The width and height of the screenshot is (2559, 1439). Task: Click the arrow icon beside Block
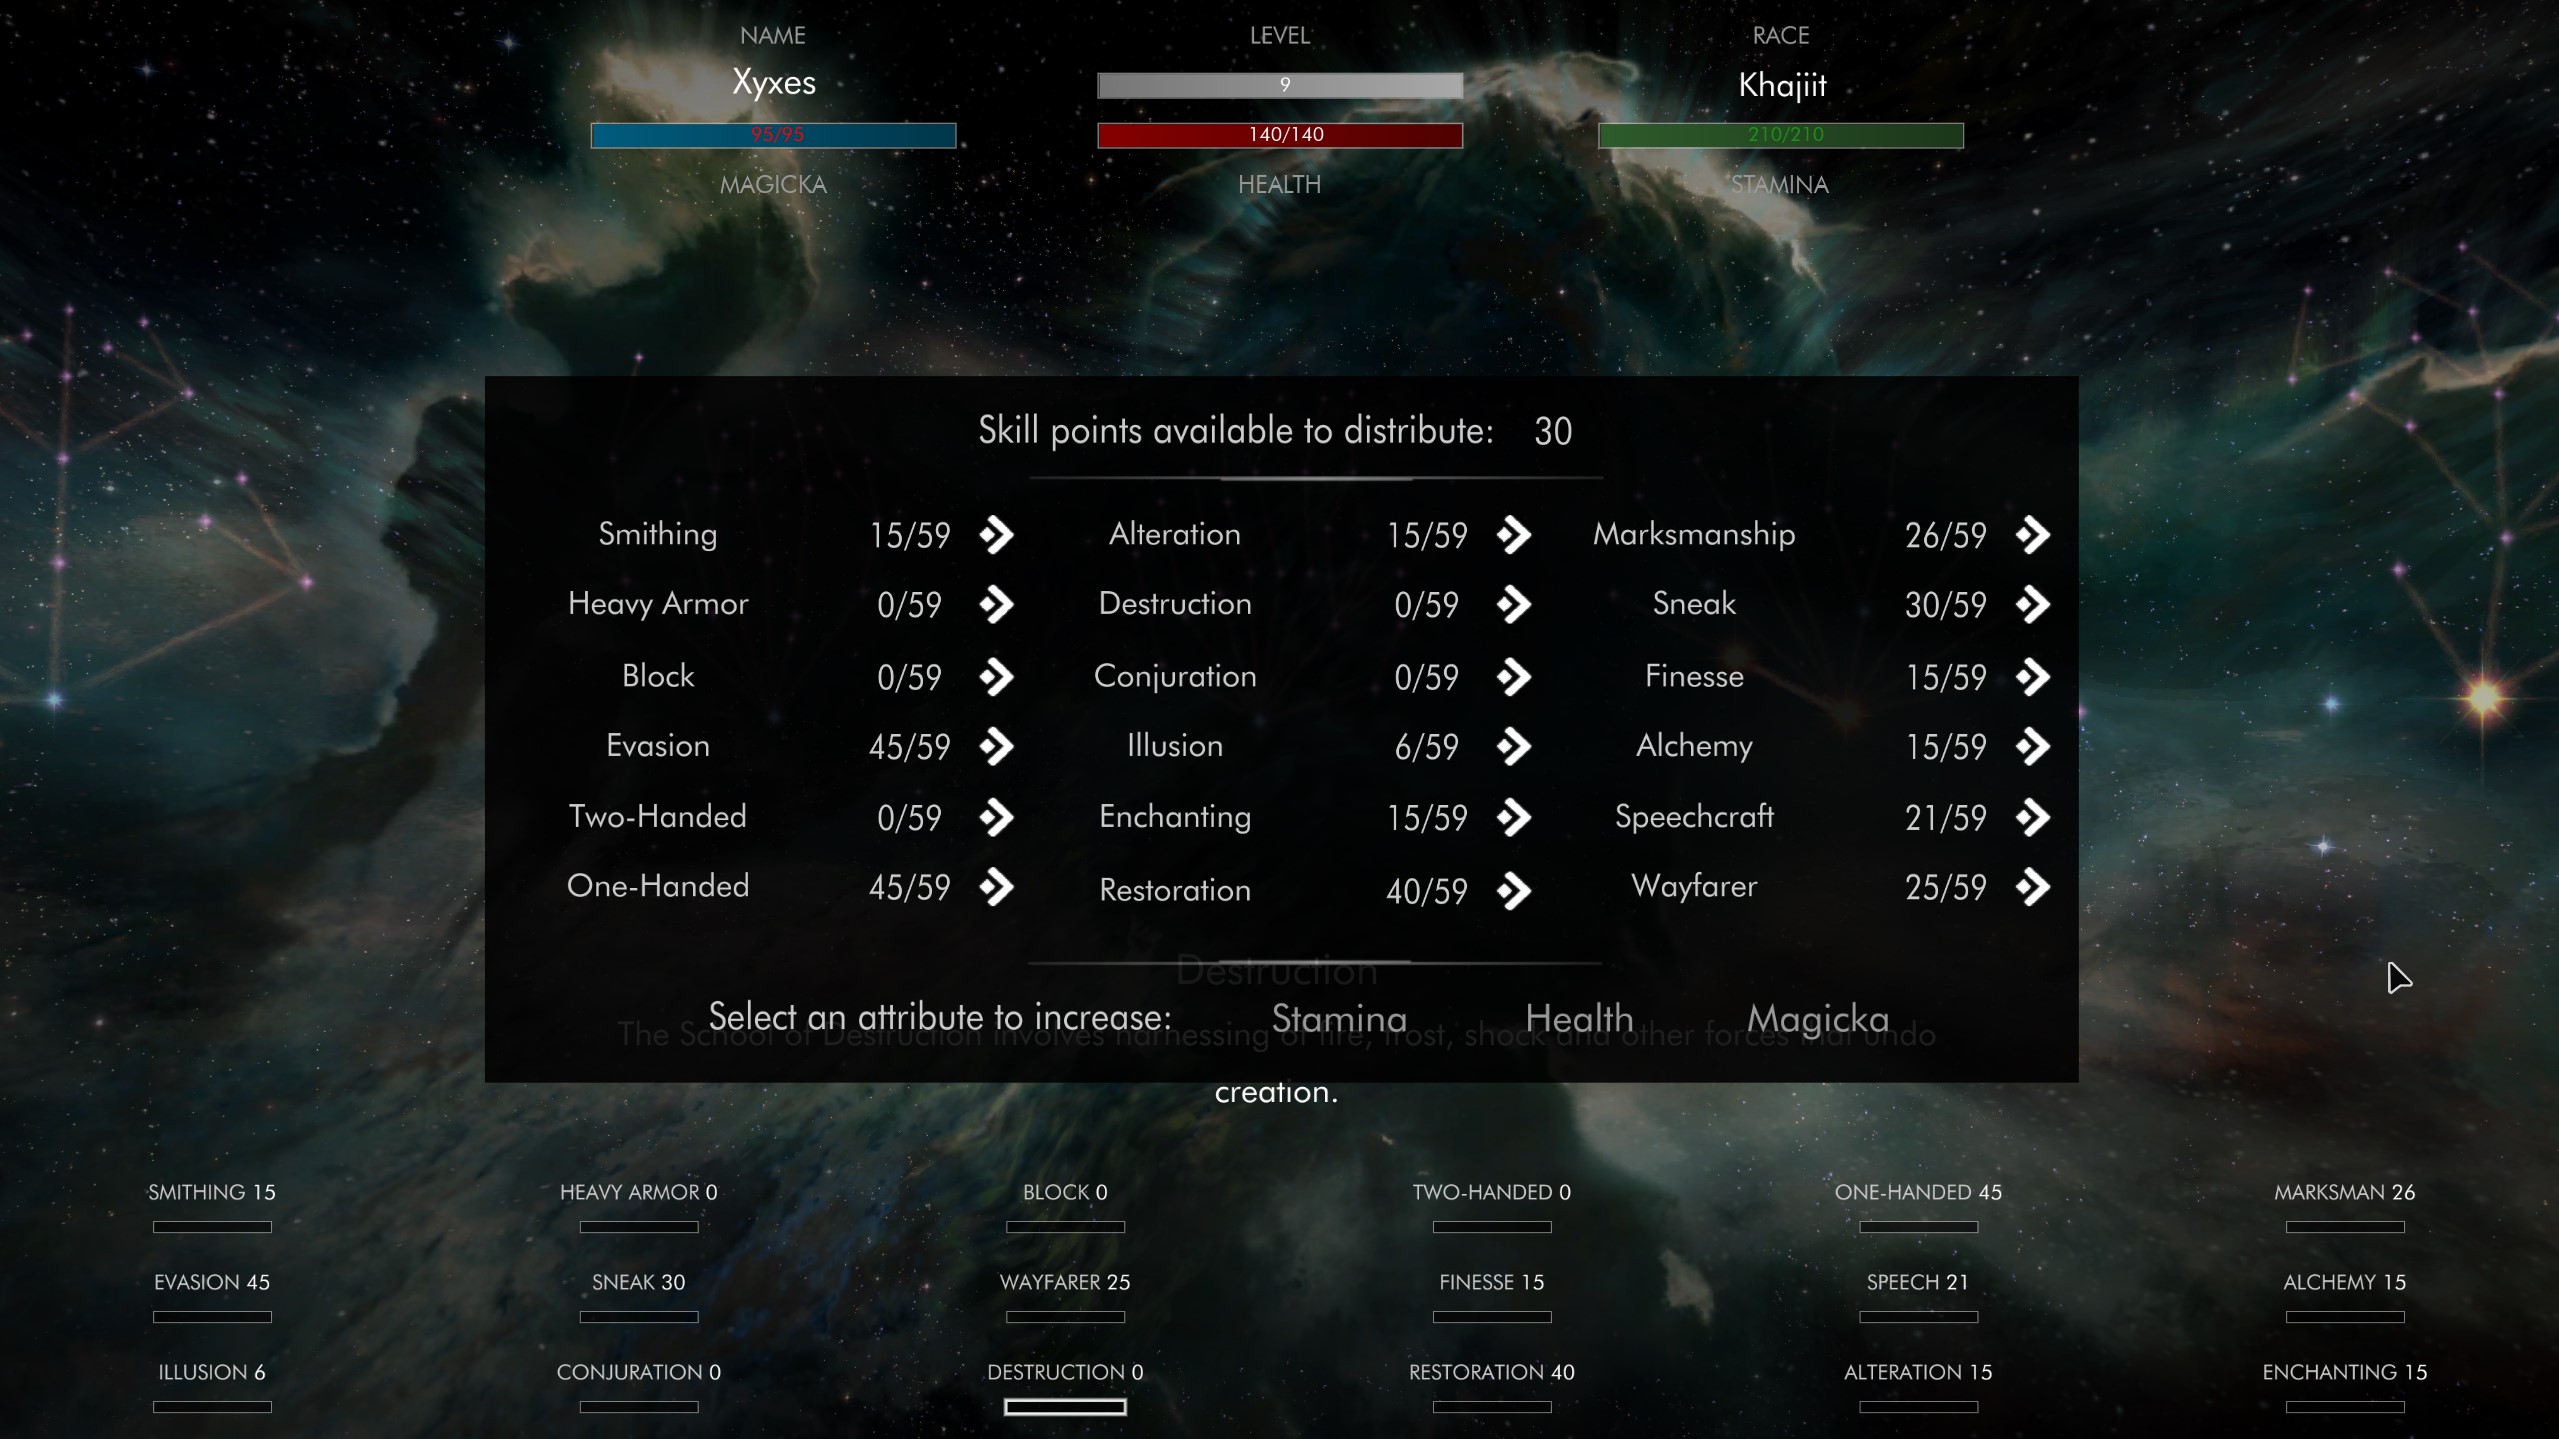click(x=997, y=677)
